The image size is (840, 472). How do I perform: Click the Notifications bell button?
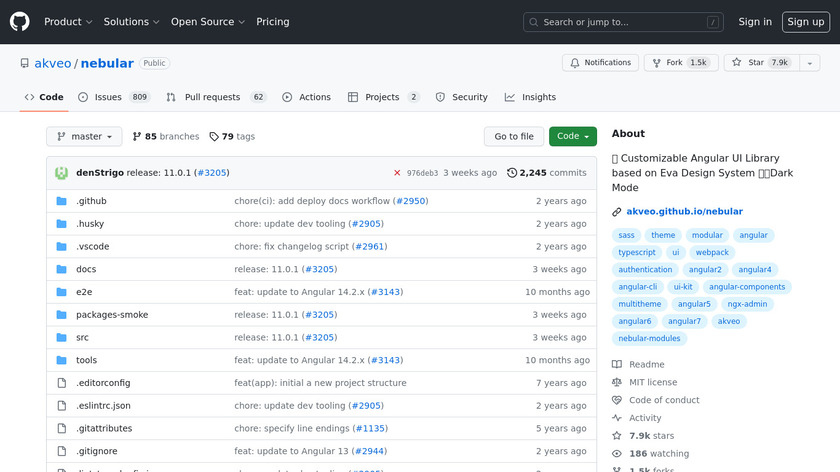tap(599, 63)
